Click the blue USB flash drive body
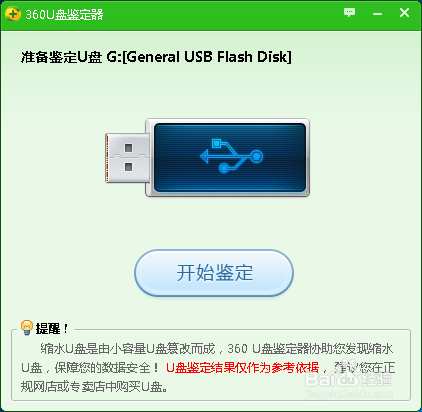The image size is (422, 412). coord(229,157)
